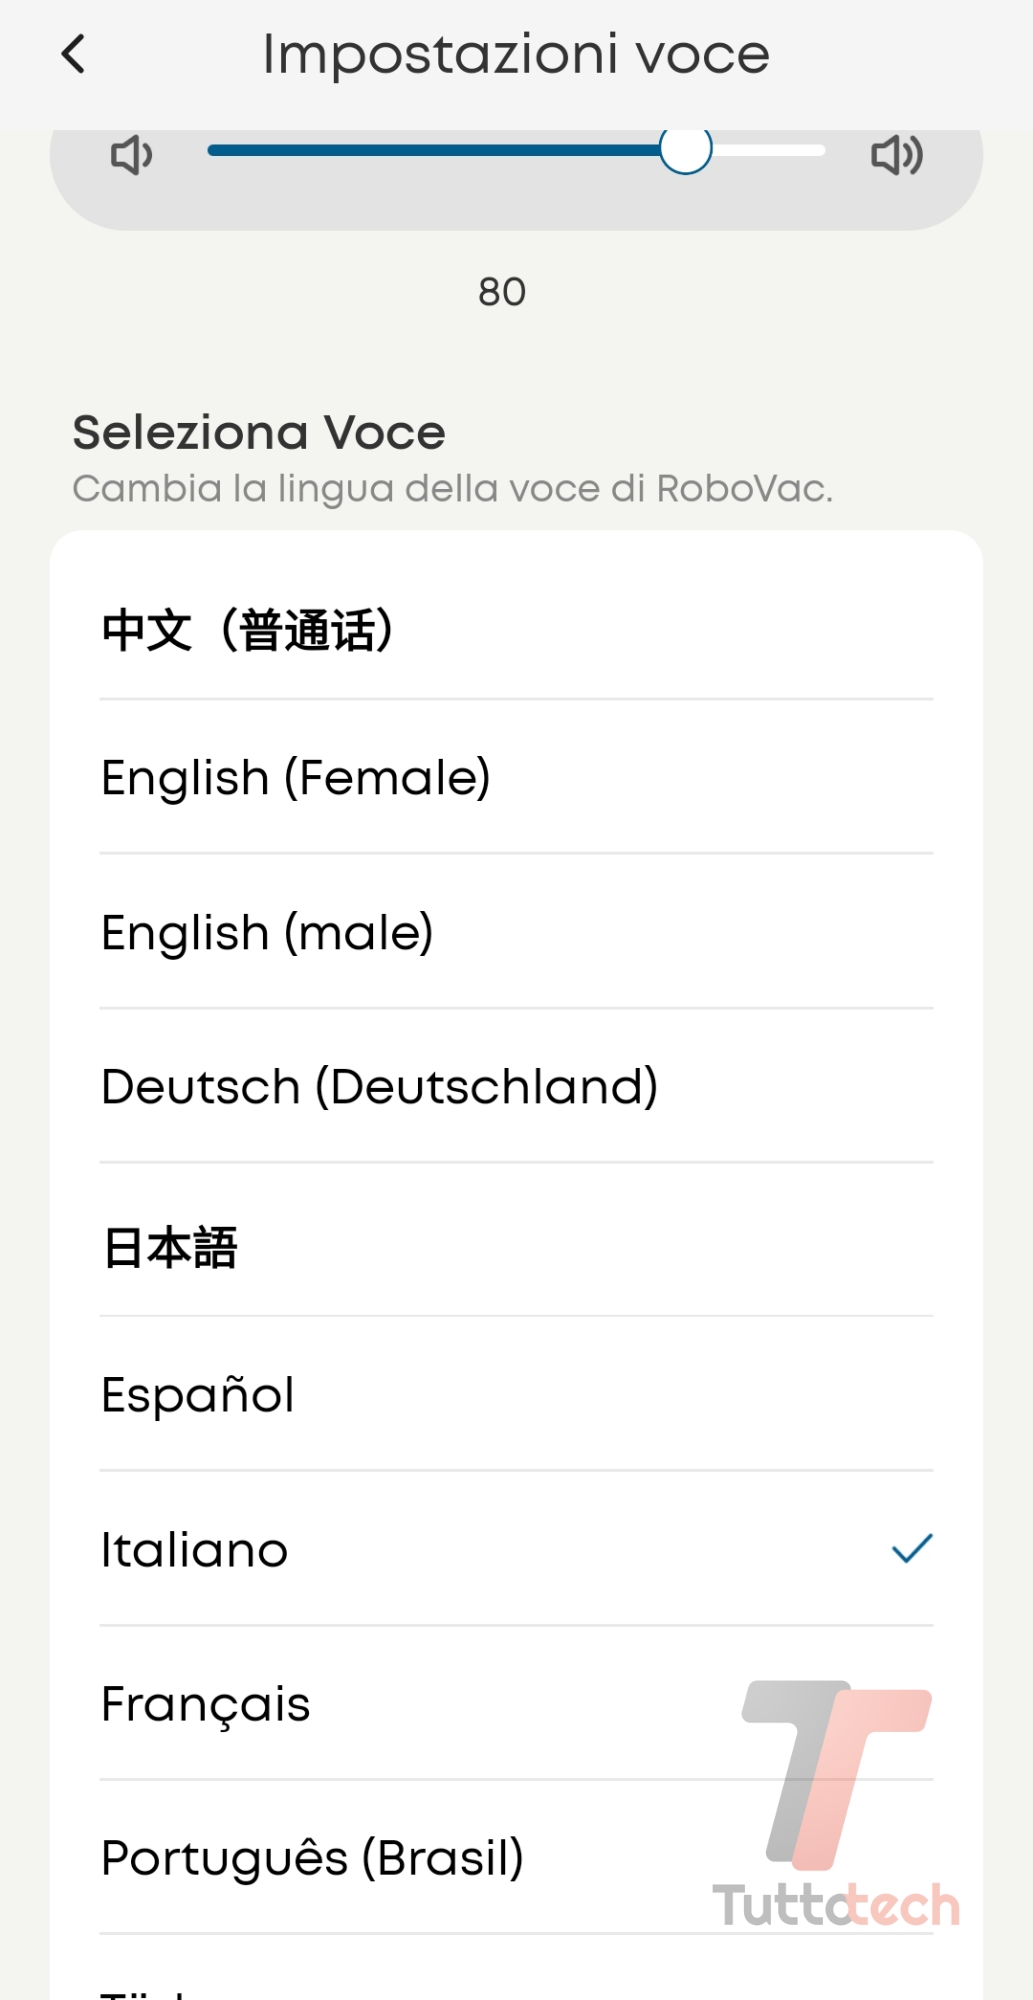Click the volume slider handle
1033x2000 pixels.
click(x=686, y=150)
